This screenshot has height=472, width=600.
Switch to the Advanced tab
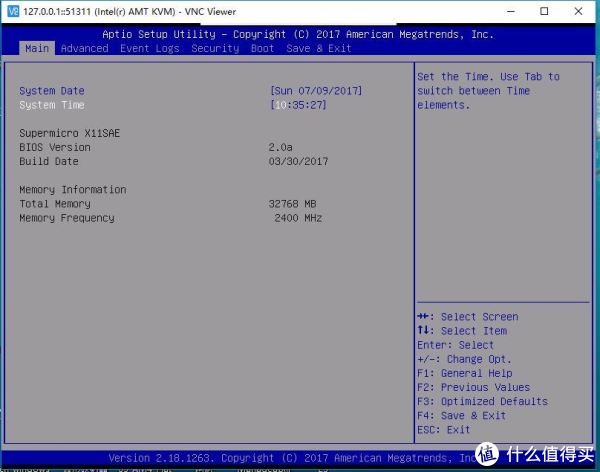(x=84, y=48)
